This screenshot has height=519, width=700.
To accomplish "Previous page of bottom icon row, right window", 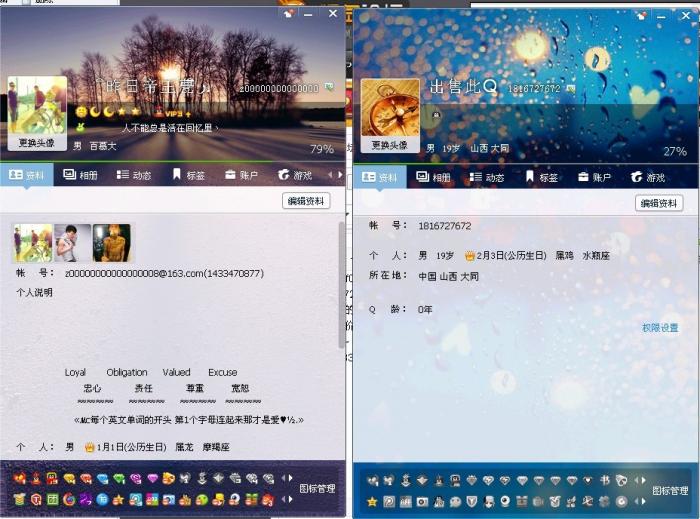I will tap(637, 501).
